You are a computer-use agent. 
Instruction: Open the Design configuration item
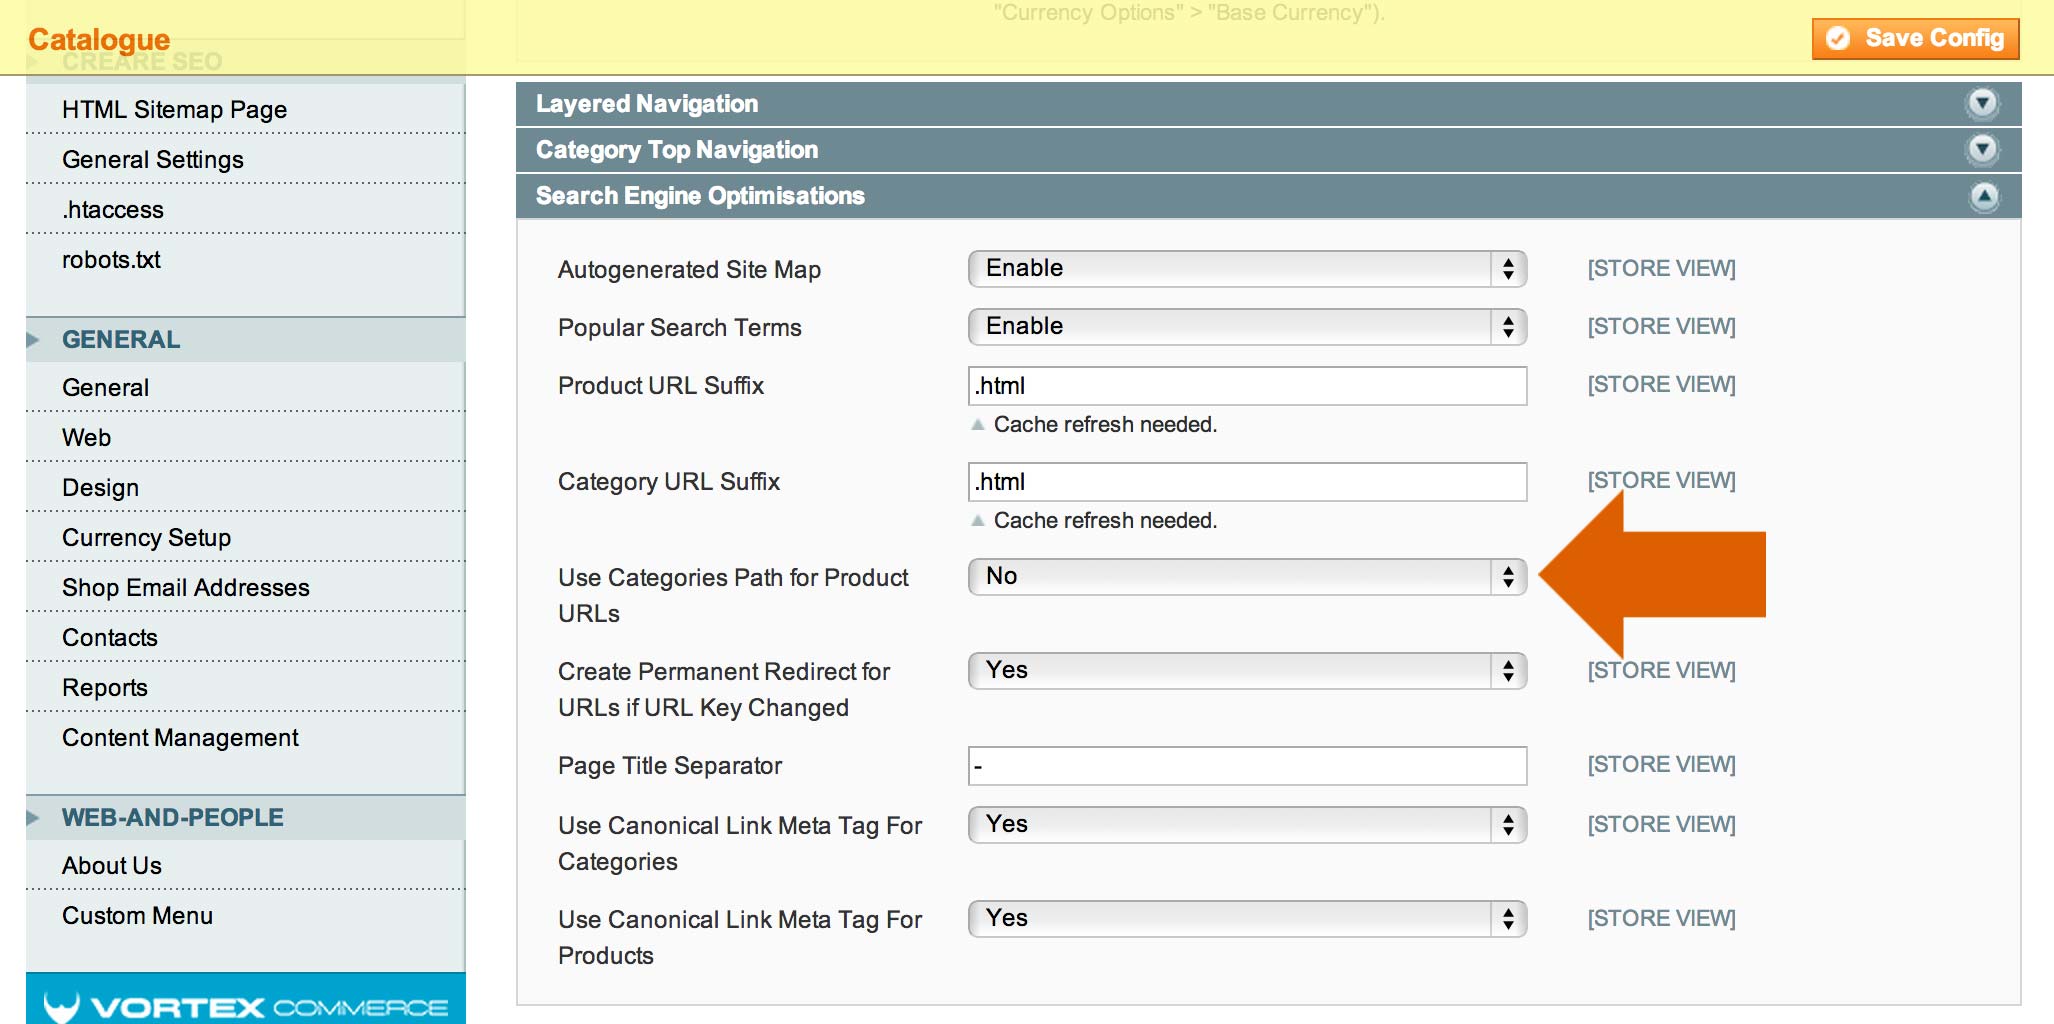[246, 487]
